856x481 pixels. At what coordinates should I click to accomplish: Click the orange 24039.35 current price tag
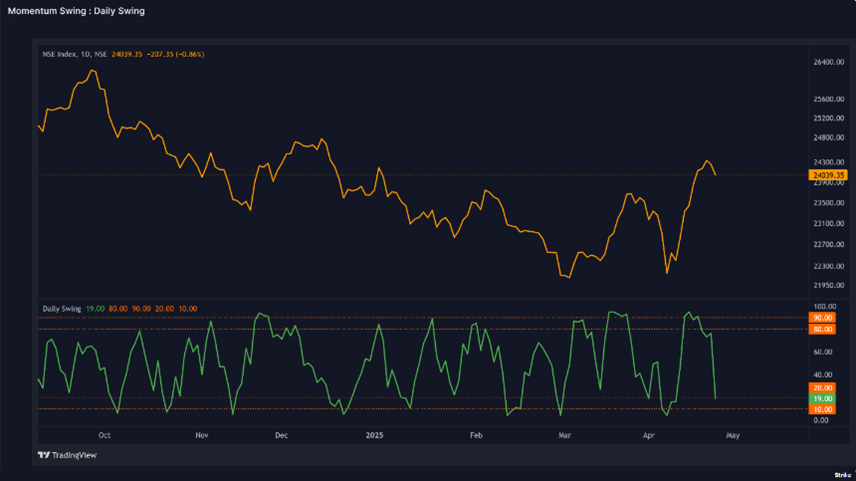(829, 174)
